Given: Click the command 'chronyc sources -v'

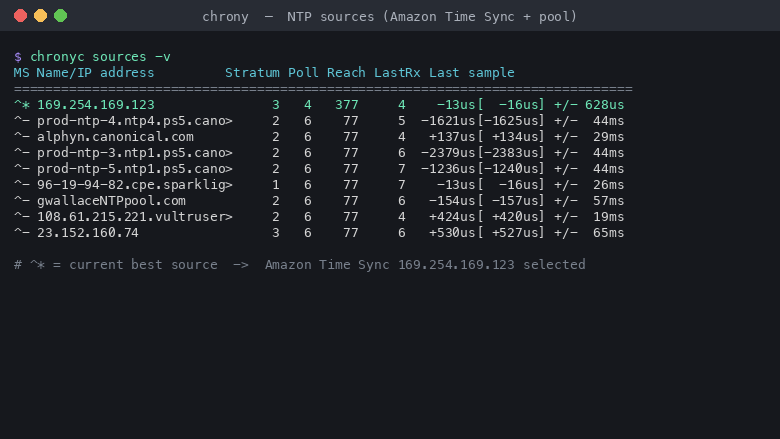Looking at the screenshot, I should tap(100, 57).
